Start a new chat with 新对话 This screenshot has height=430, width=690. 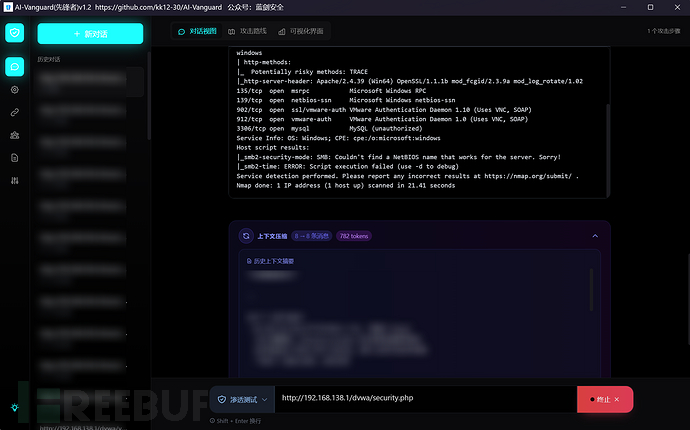[90, 33]
